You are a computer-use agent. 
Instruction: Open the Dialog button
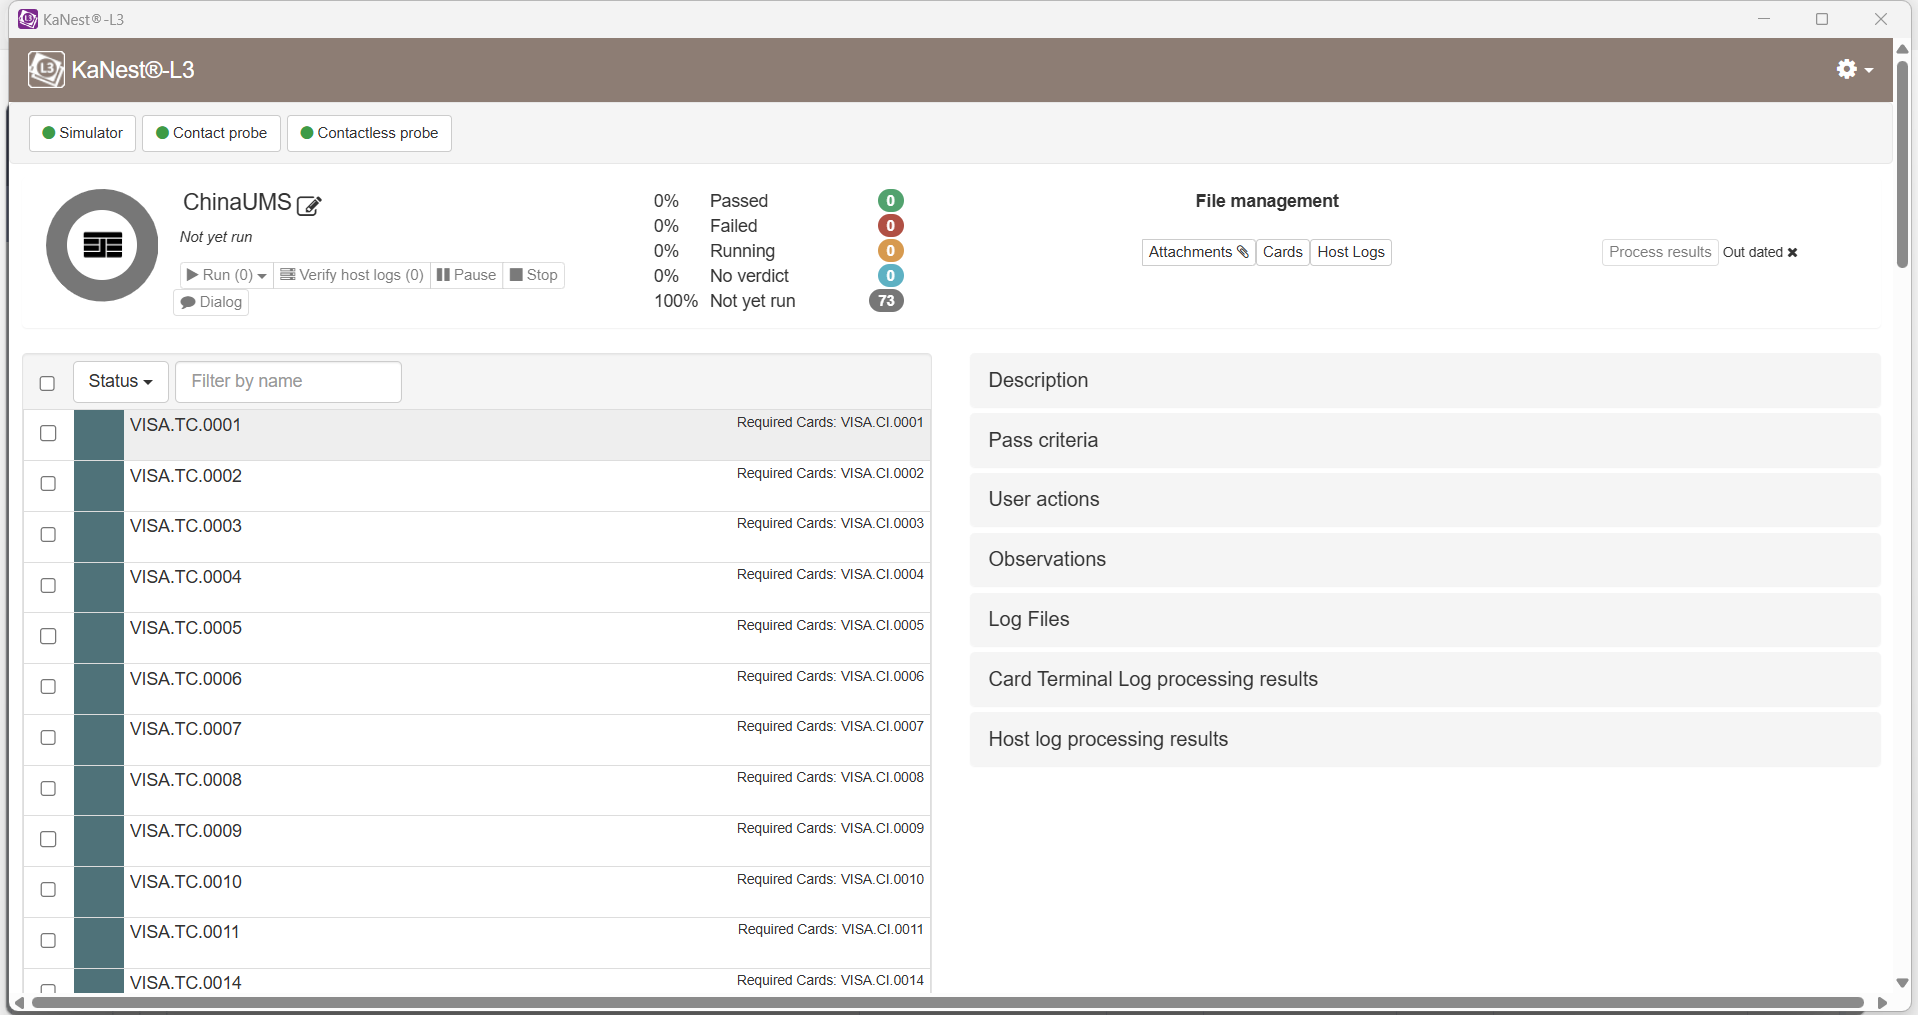(x=211, y=302)
